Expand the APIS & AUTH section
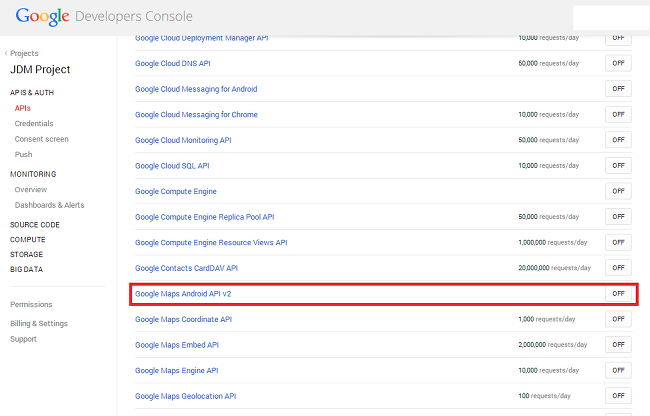 [x=32, y=92]
